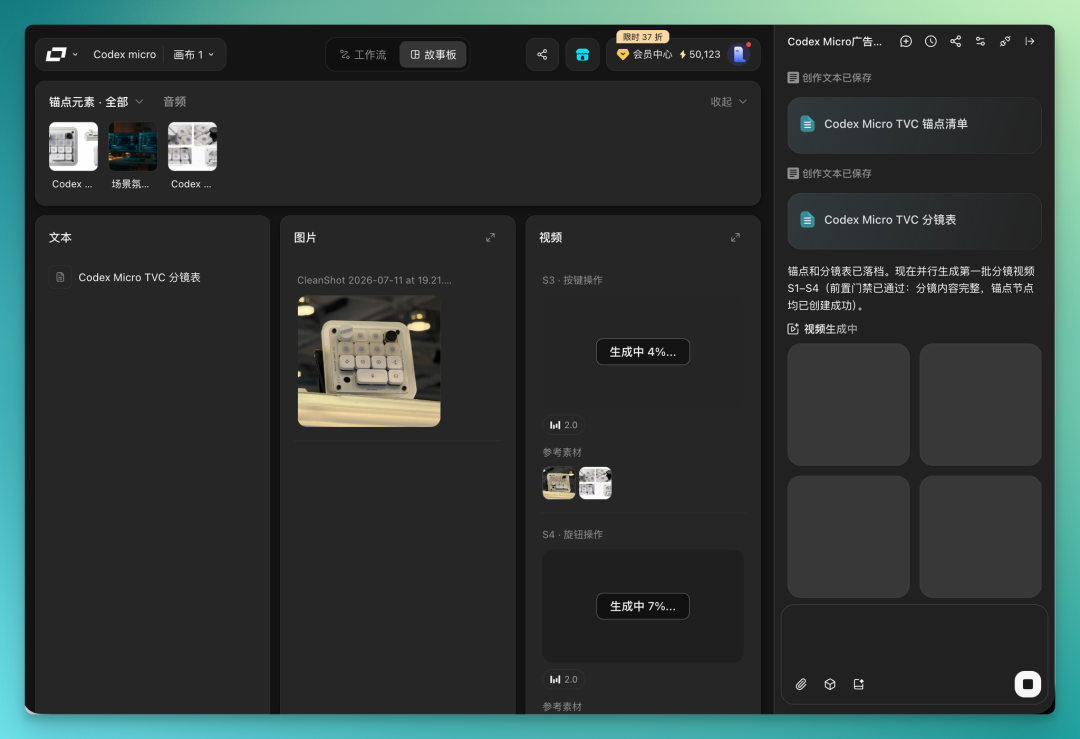
Task: Click the new chat plus icon
Action: coord(906,41)
